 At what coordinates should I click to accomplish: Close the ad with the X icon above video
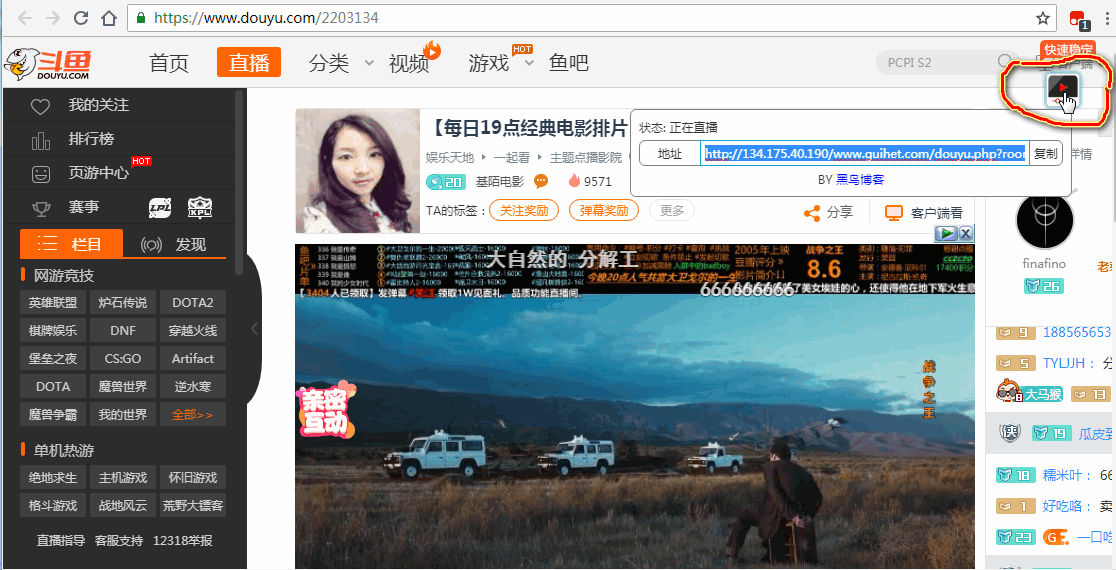[x=966, y=233]
